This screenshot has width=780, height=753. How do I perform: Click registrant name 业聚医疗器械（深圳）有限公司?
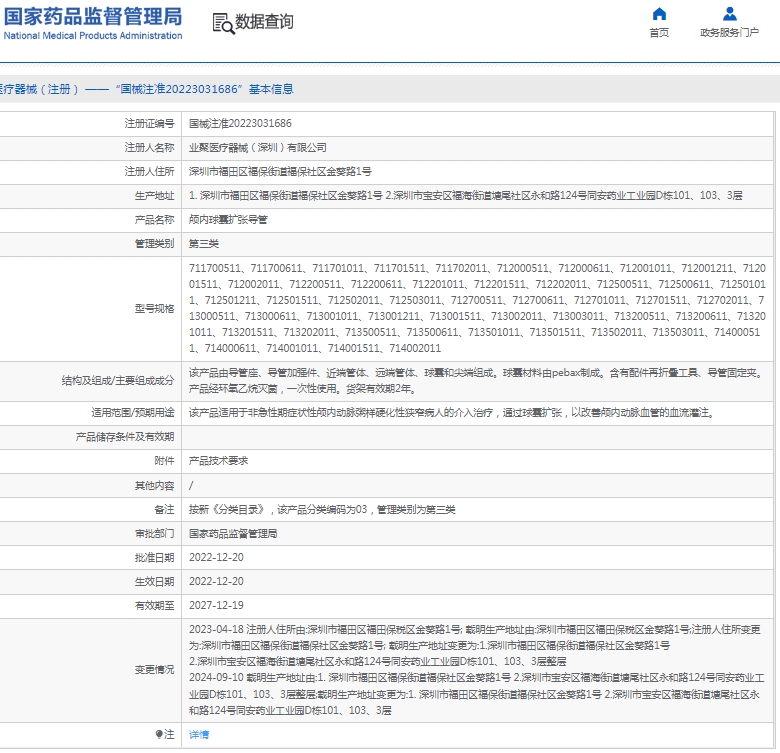click(258, 148)
